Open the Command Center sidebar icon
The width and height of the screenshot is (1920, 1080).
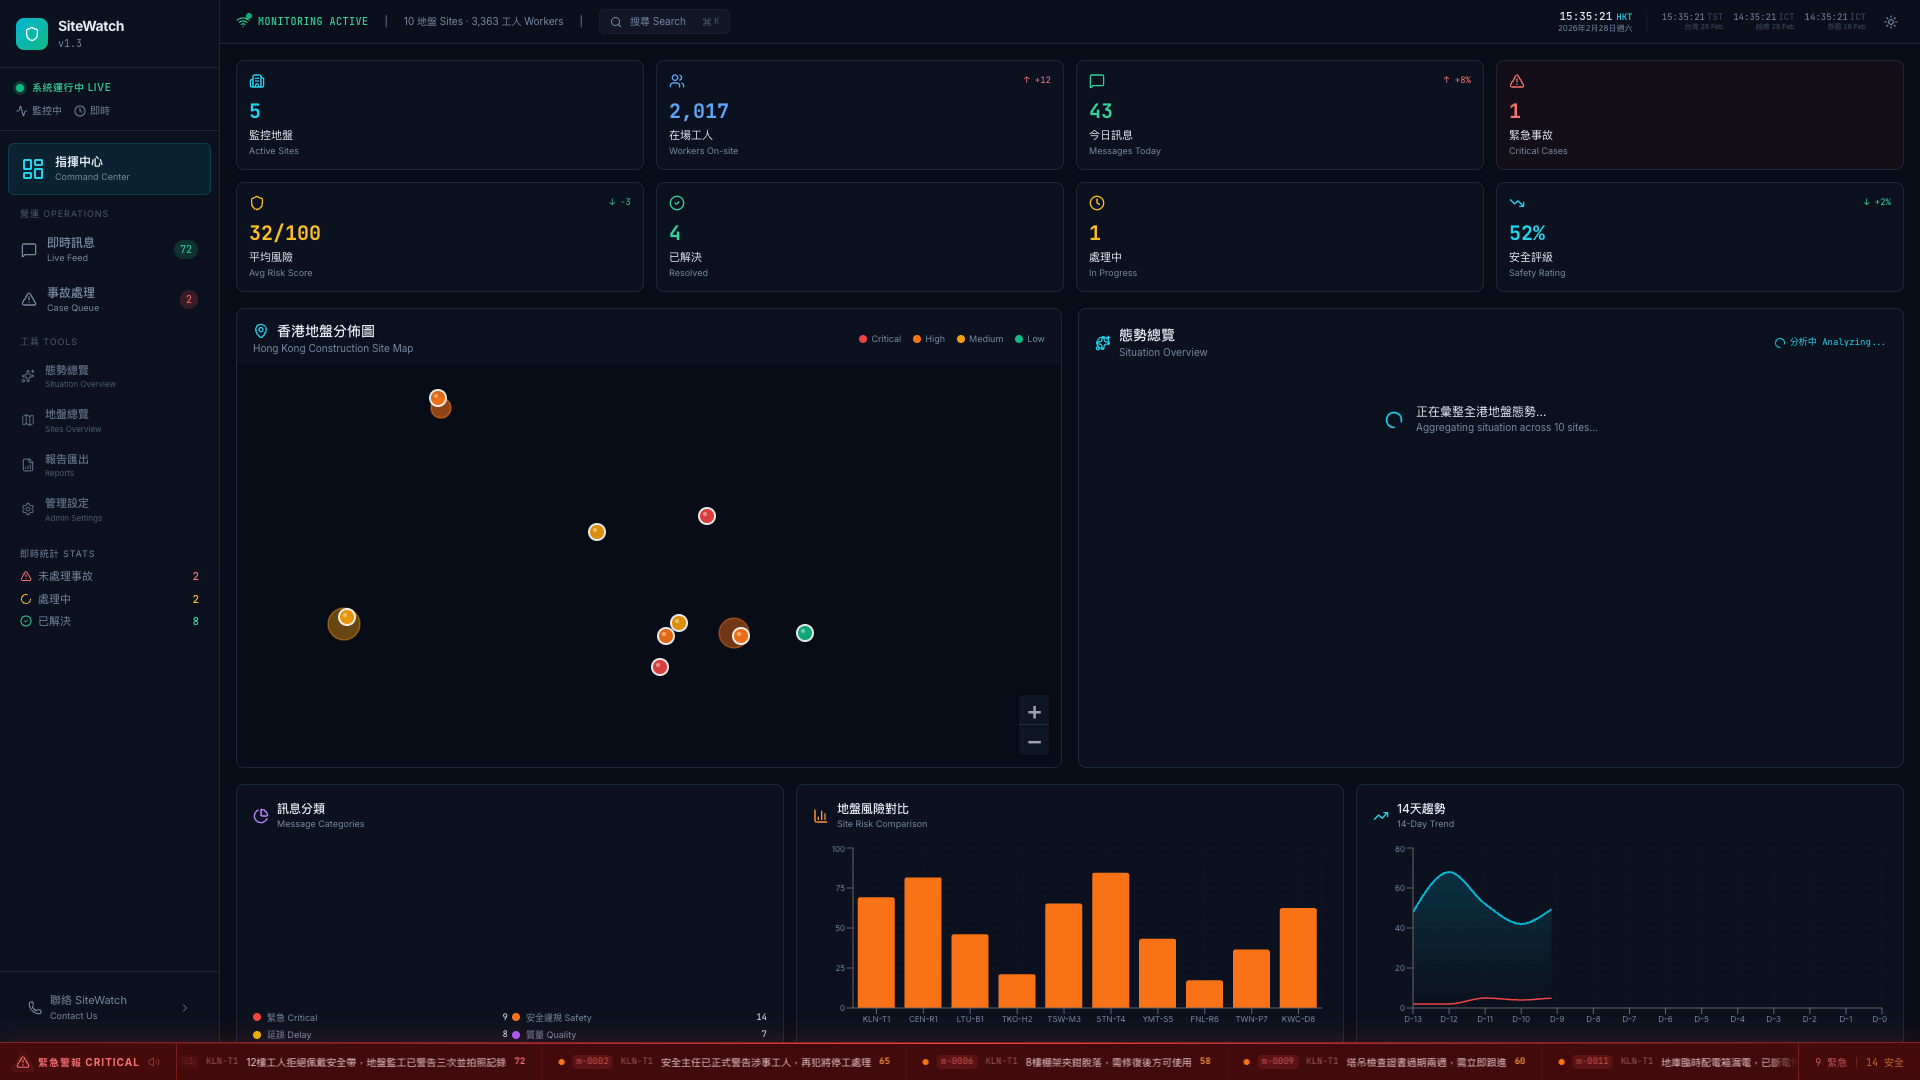point(32,168)
